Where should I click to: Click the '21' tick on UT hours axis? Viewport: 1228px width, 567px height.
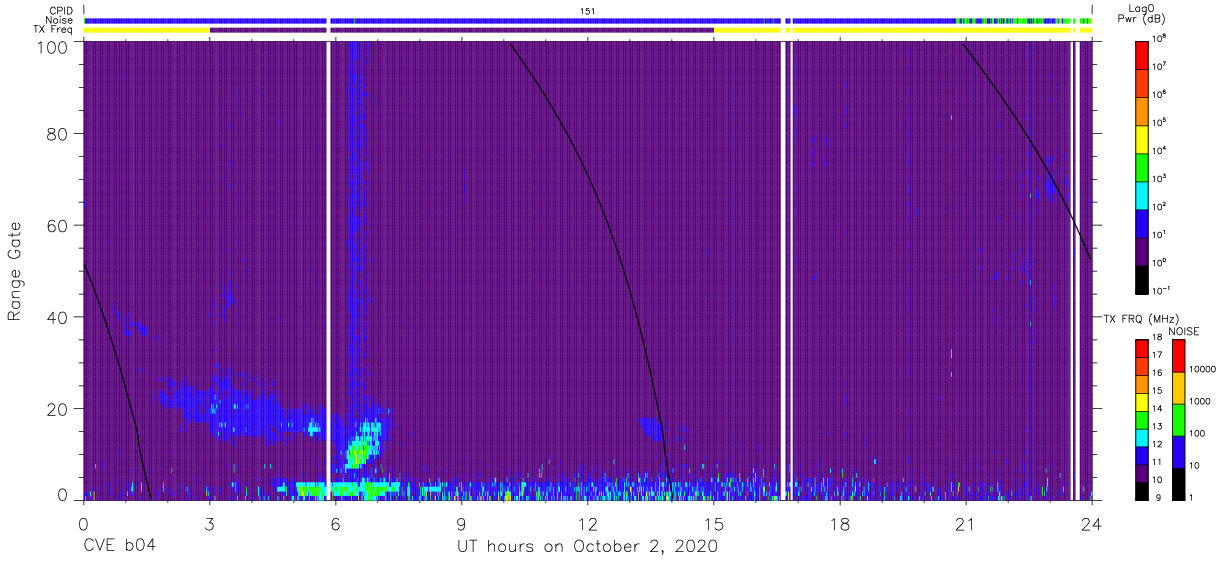(966, 523)
